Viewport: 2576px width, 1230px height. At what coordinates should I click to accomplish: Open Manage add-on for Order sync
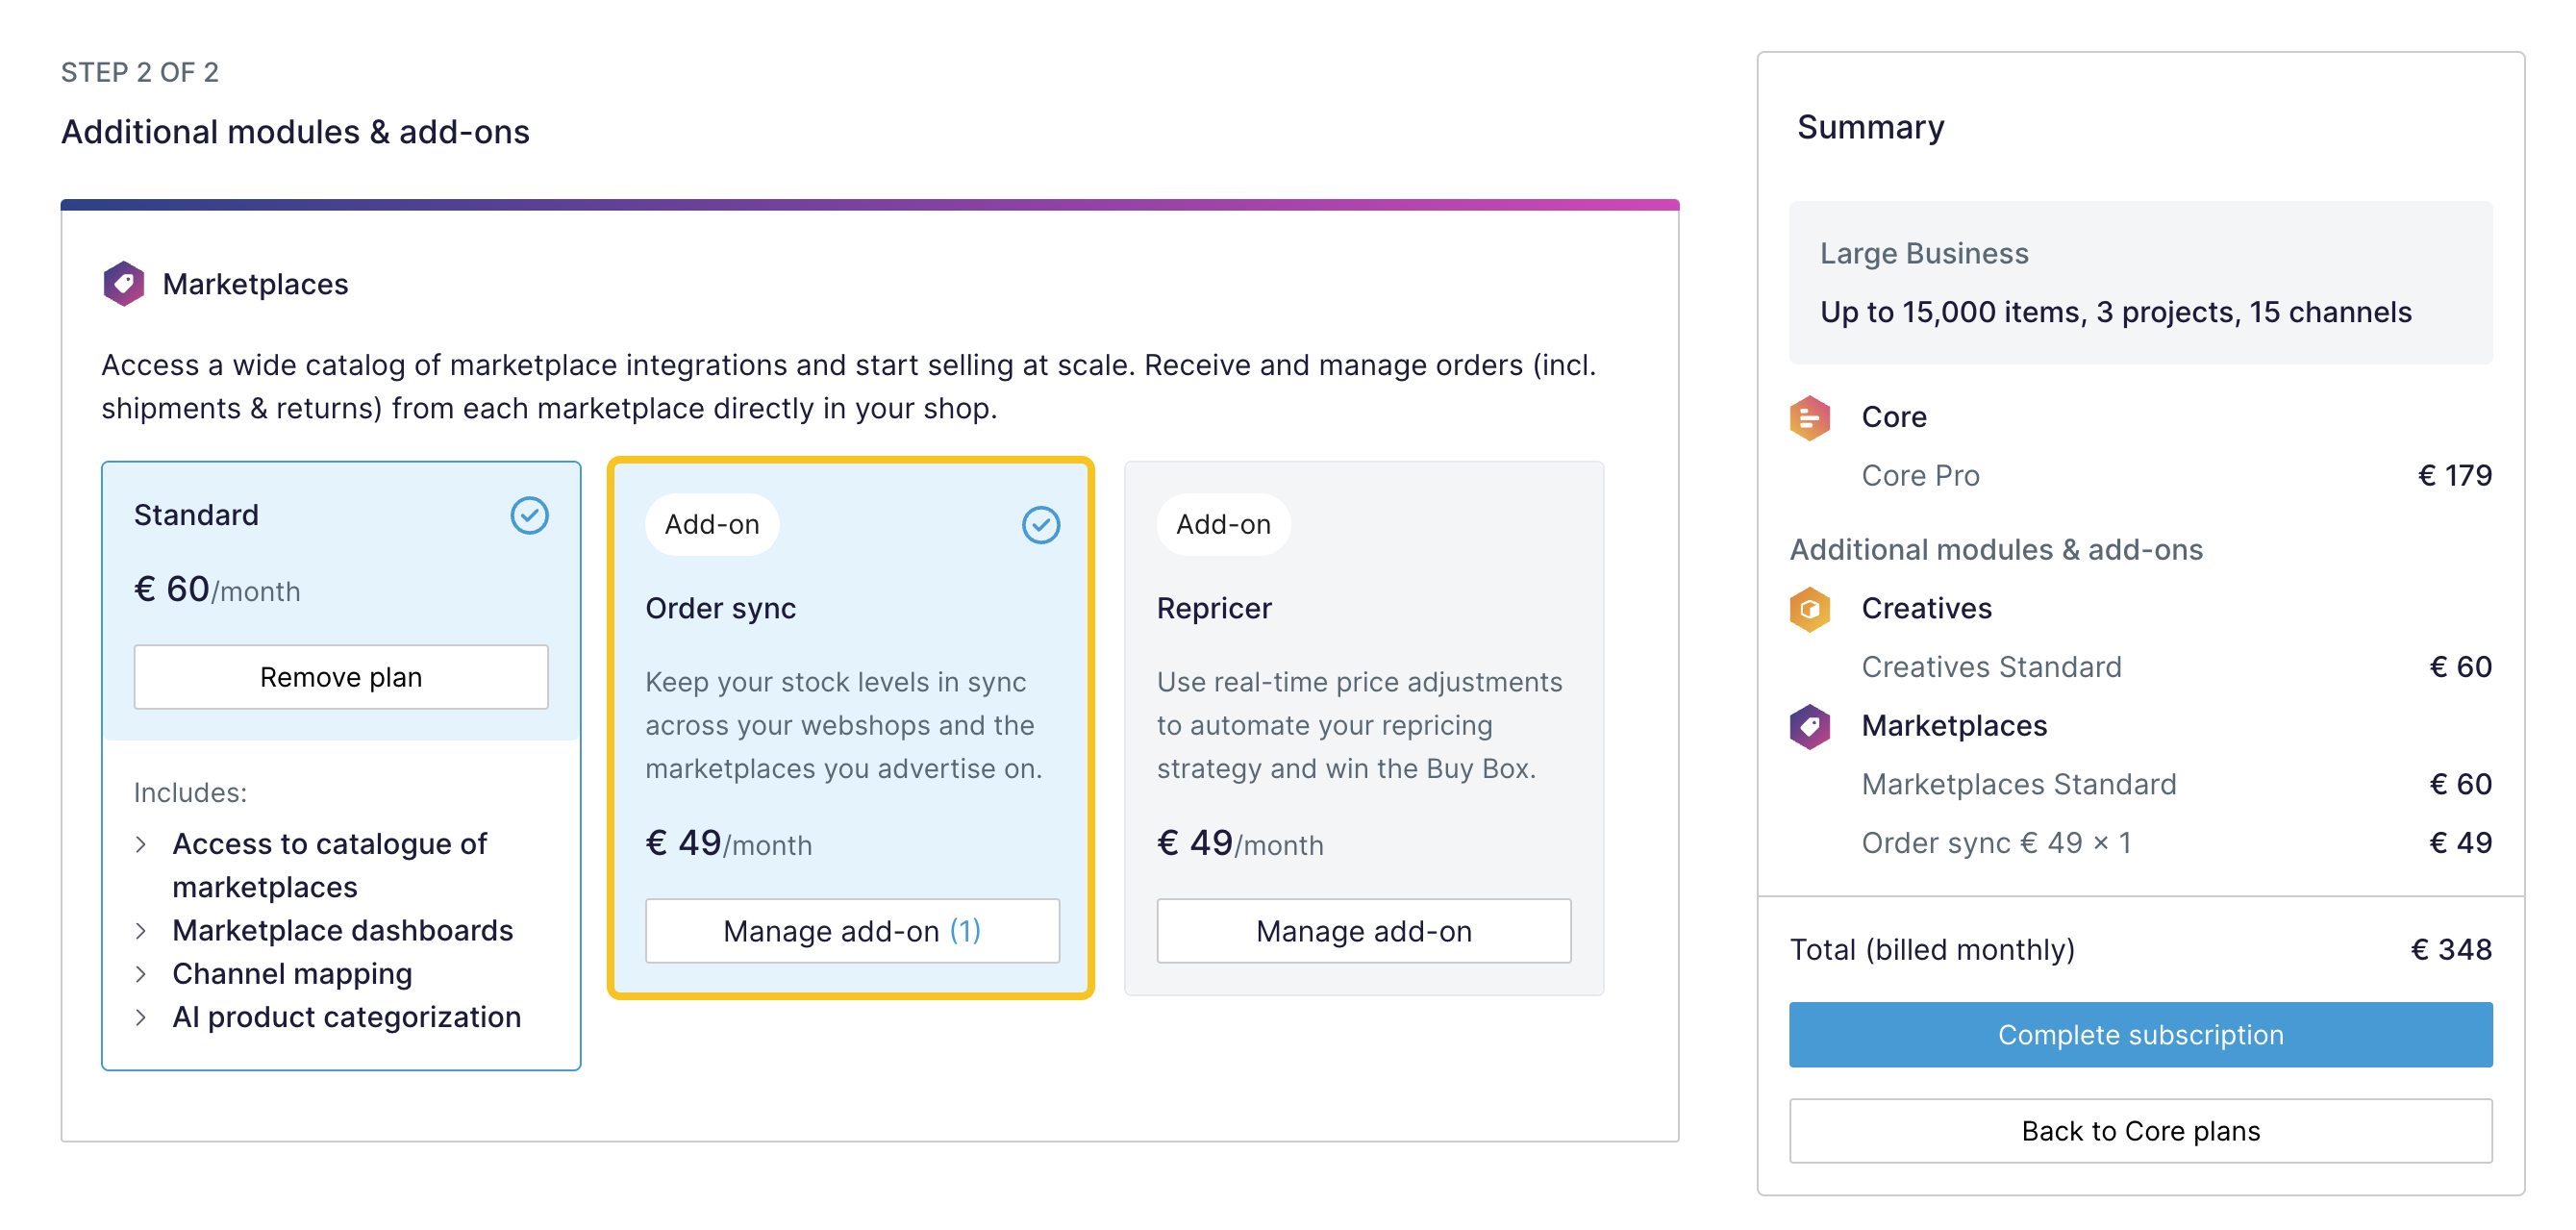851,931
